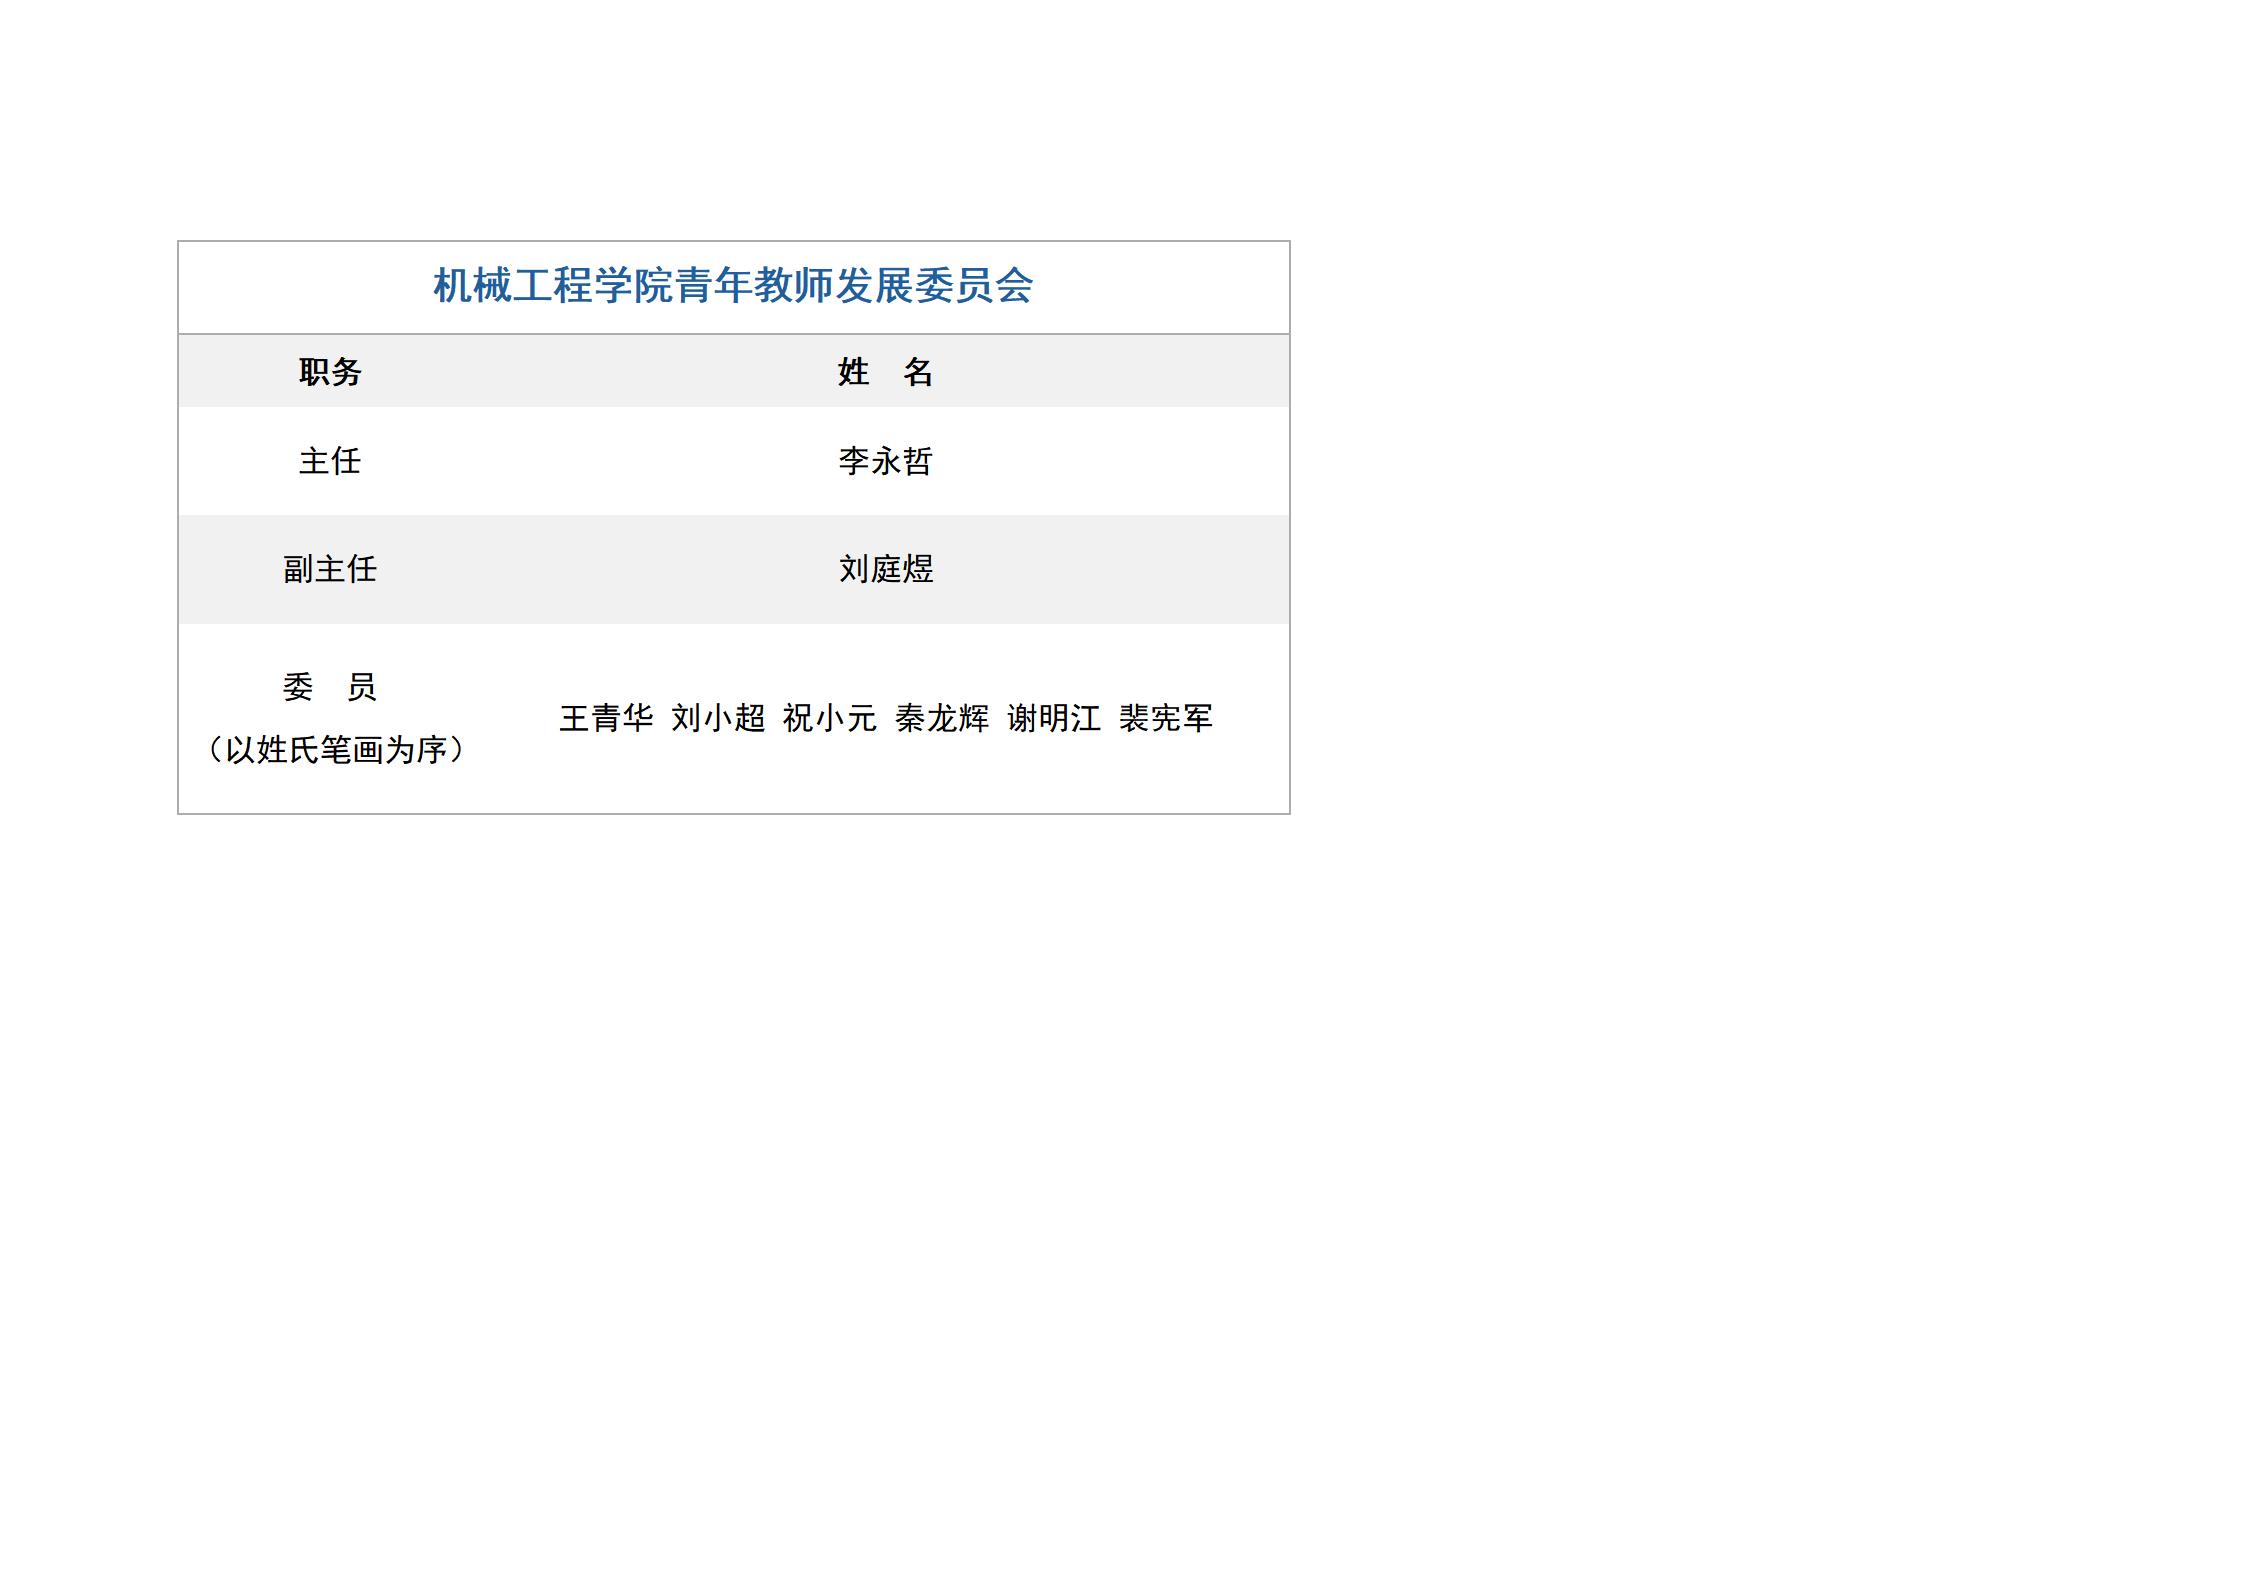Select the 副主任 cell
This screenshot has width=2245, height=1587.
(330, 569)
